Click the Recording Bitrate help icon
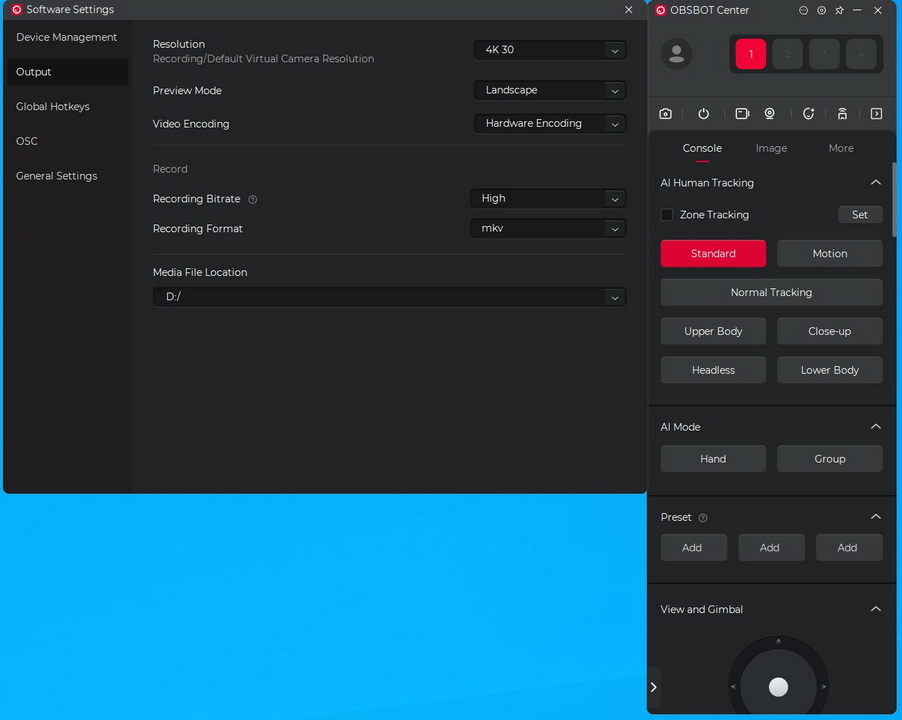 click(x=253, y=200)
